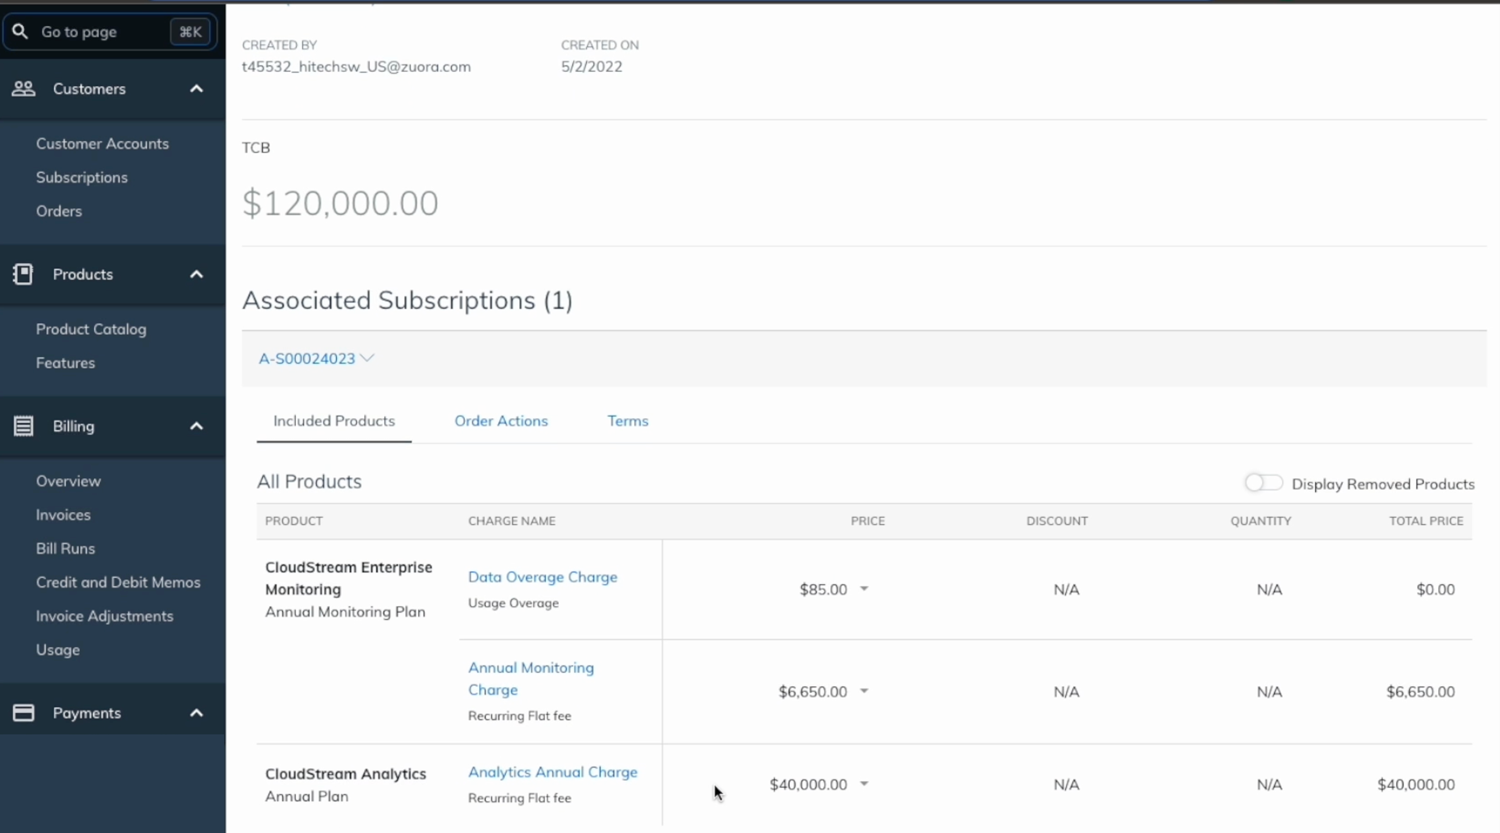
Task: Navigate to Credit and Debit Memos
Action: click(x=119, y=582)
